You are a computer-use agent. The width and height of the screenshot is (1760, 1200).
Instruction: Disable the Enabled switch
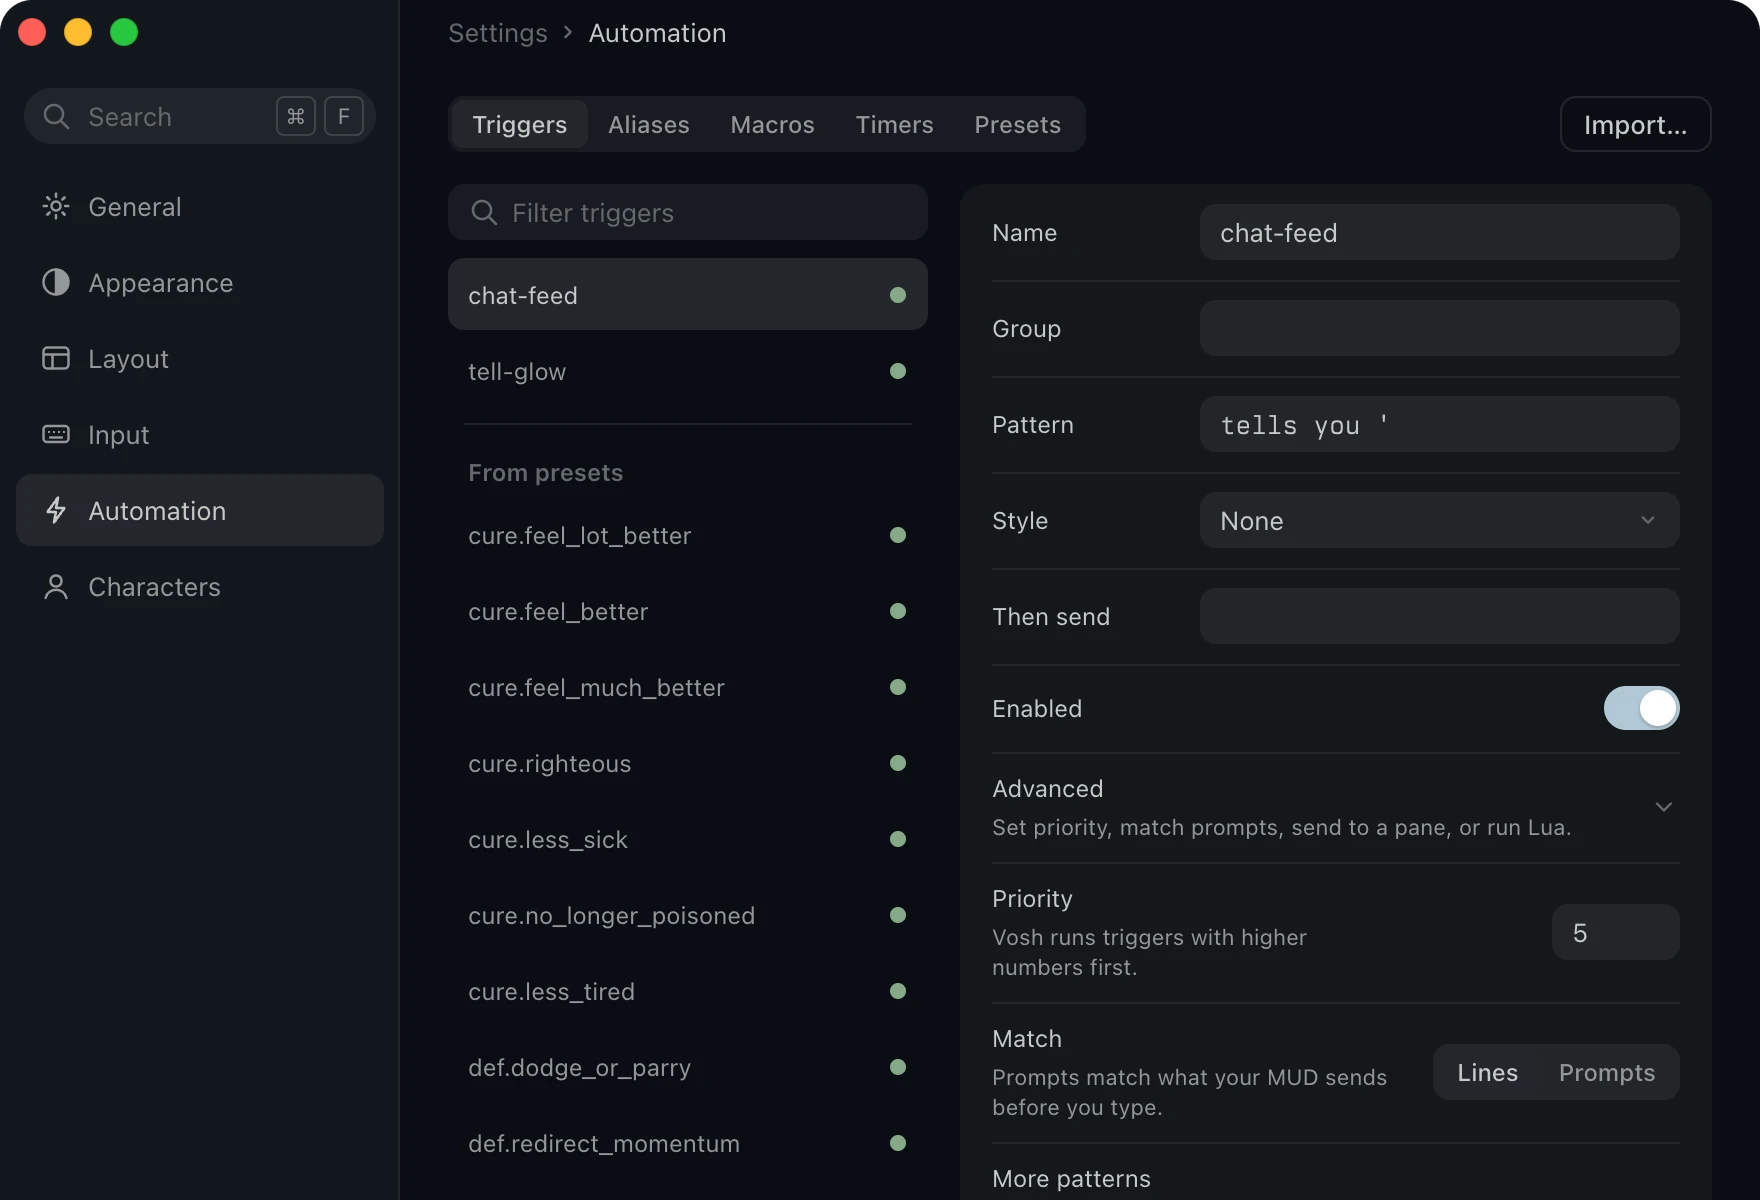pos(1641,708)
